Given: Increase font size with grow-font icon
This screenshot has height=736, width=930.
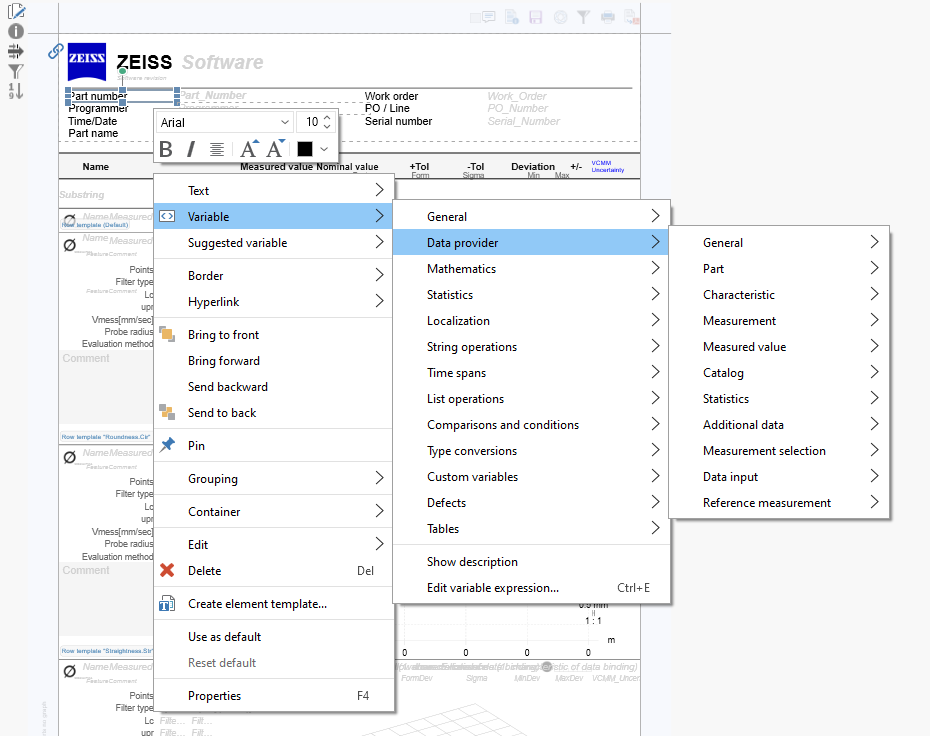Looking at the screenshot, I should 249,149.
